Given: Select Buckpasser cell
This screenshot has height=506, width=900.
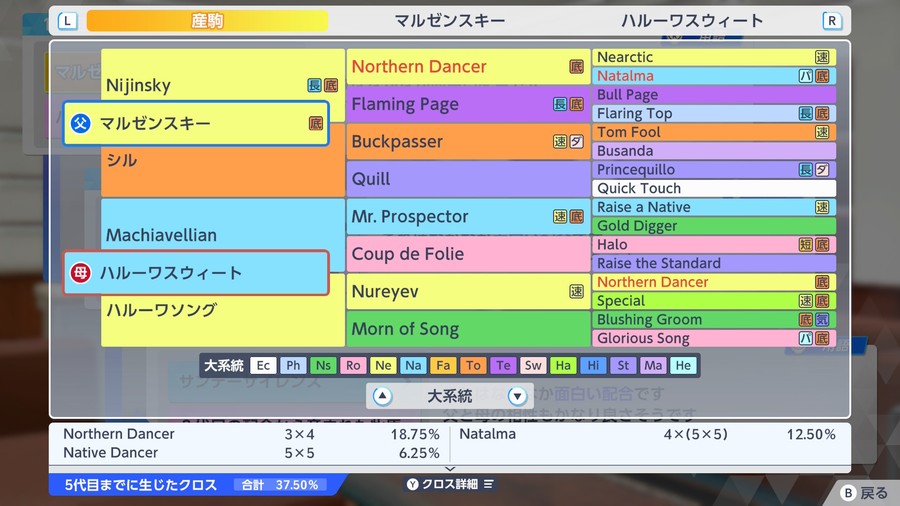Looking at the screenshot, I should point(468,142).
